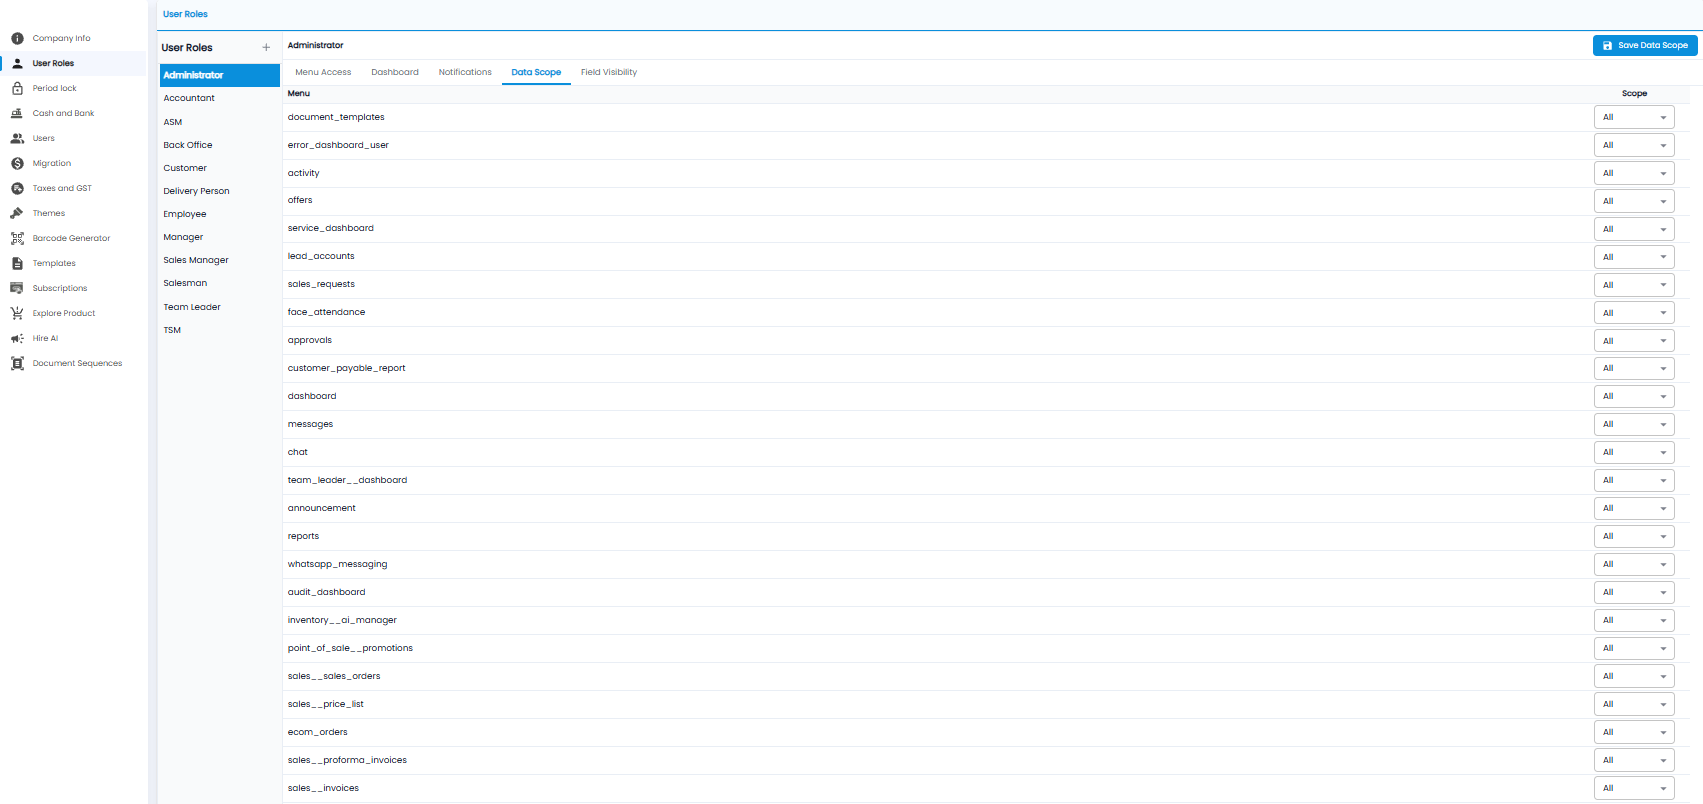Switch to the Field Visibility tab
Image resolution: width=1703 pixels, height=804 pixels.
[x=609, y=72]
